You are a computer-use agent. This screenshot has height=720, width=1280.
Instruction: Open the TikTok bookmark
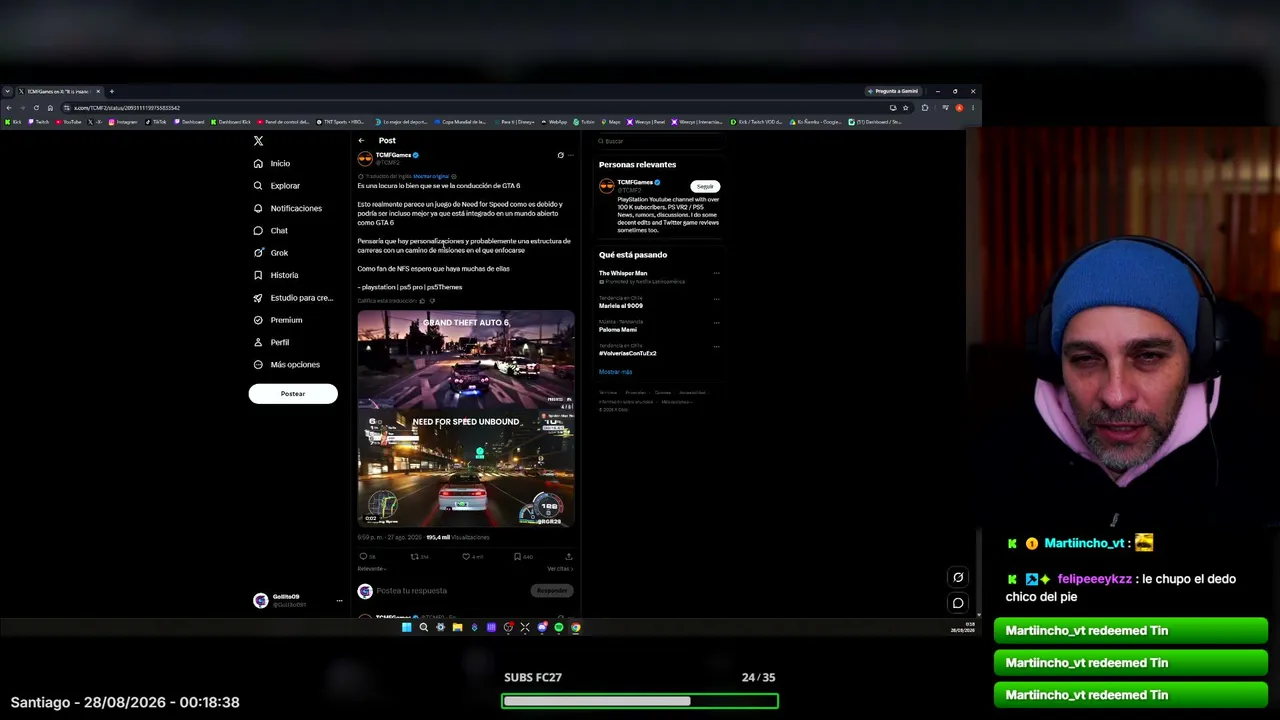click(x=156, y=122)
